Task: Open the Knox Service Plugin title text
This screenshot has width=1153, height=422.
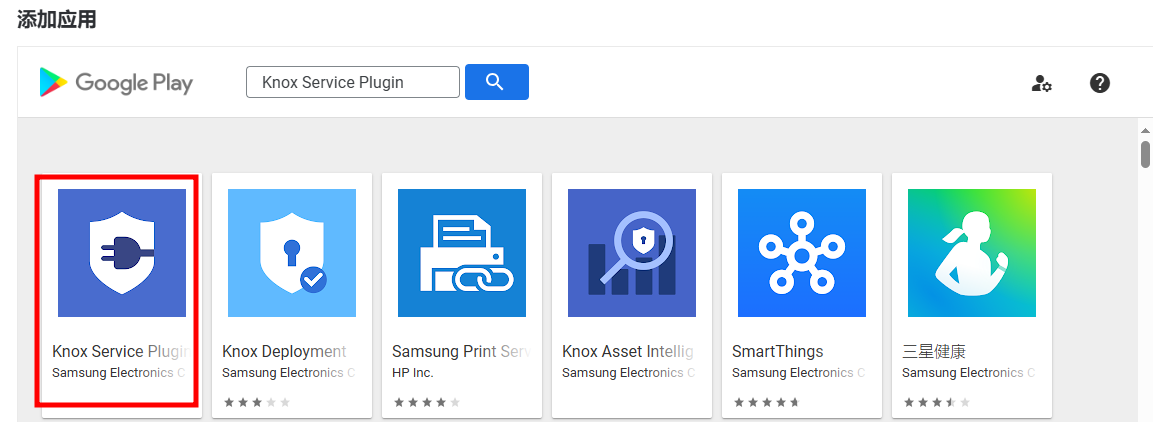Action: [x=120, y=351]
